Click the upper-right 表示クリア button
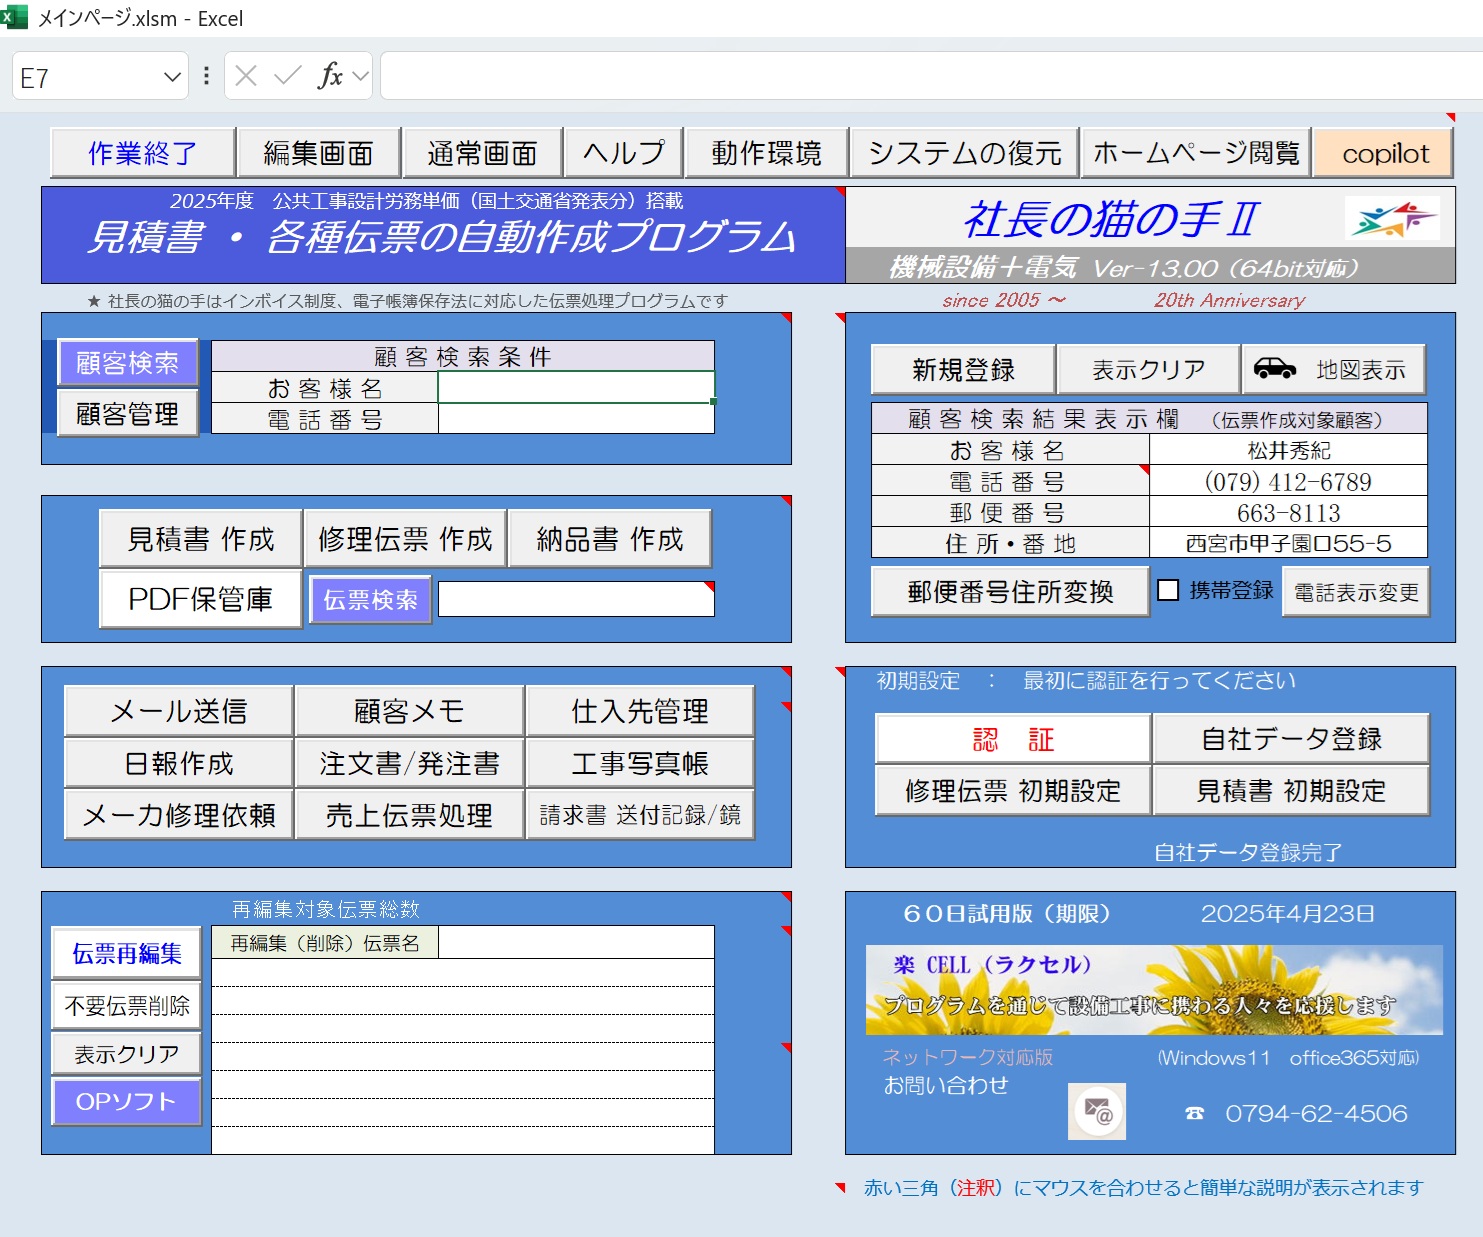 coord(1148,369)
